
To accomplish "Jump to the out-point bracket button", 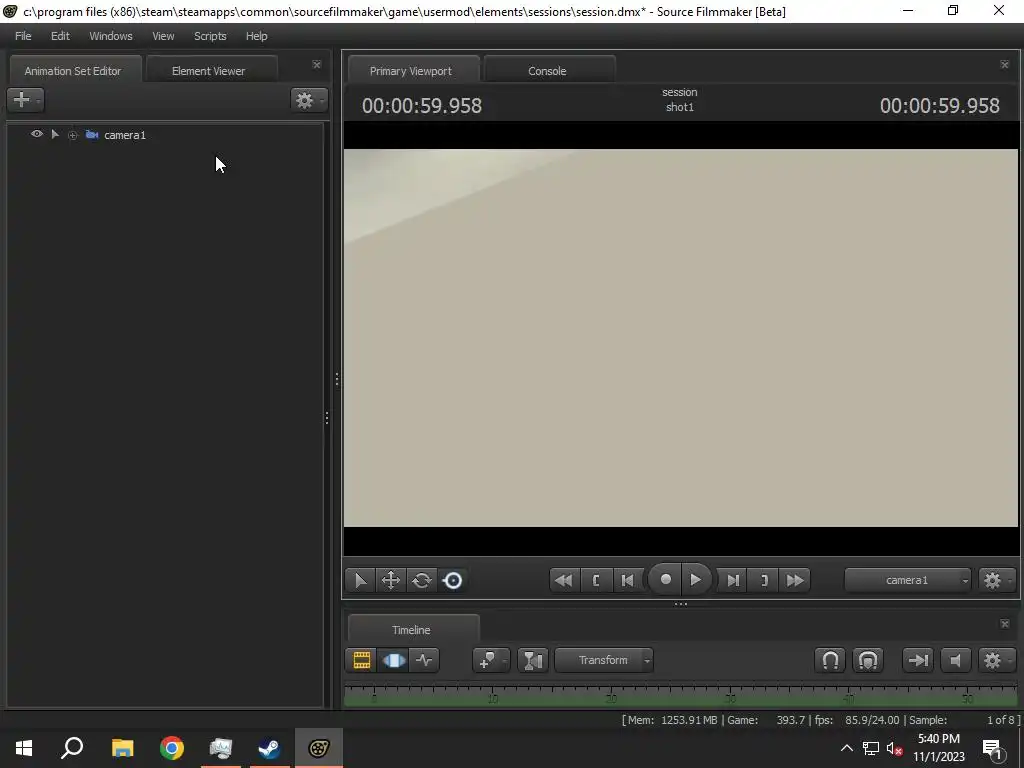I will [x=764, y=580].
